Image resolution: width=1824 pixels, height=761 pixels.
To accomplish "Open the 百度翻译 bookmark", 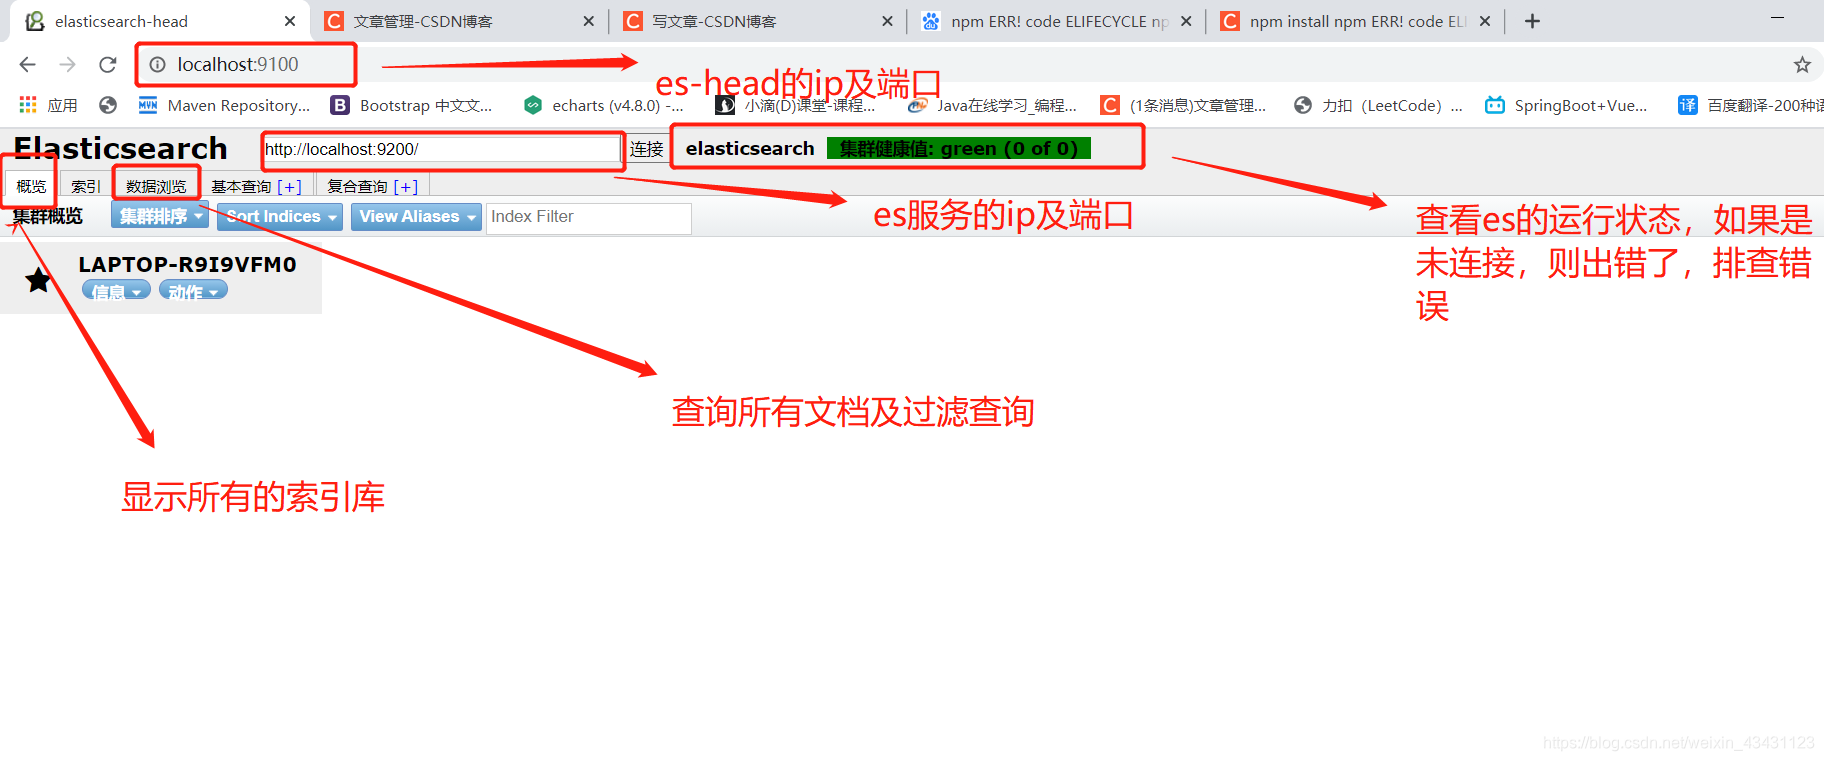I will click(x=1750, y=105).
